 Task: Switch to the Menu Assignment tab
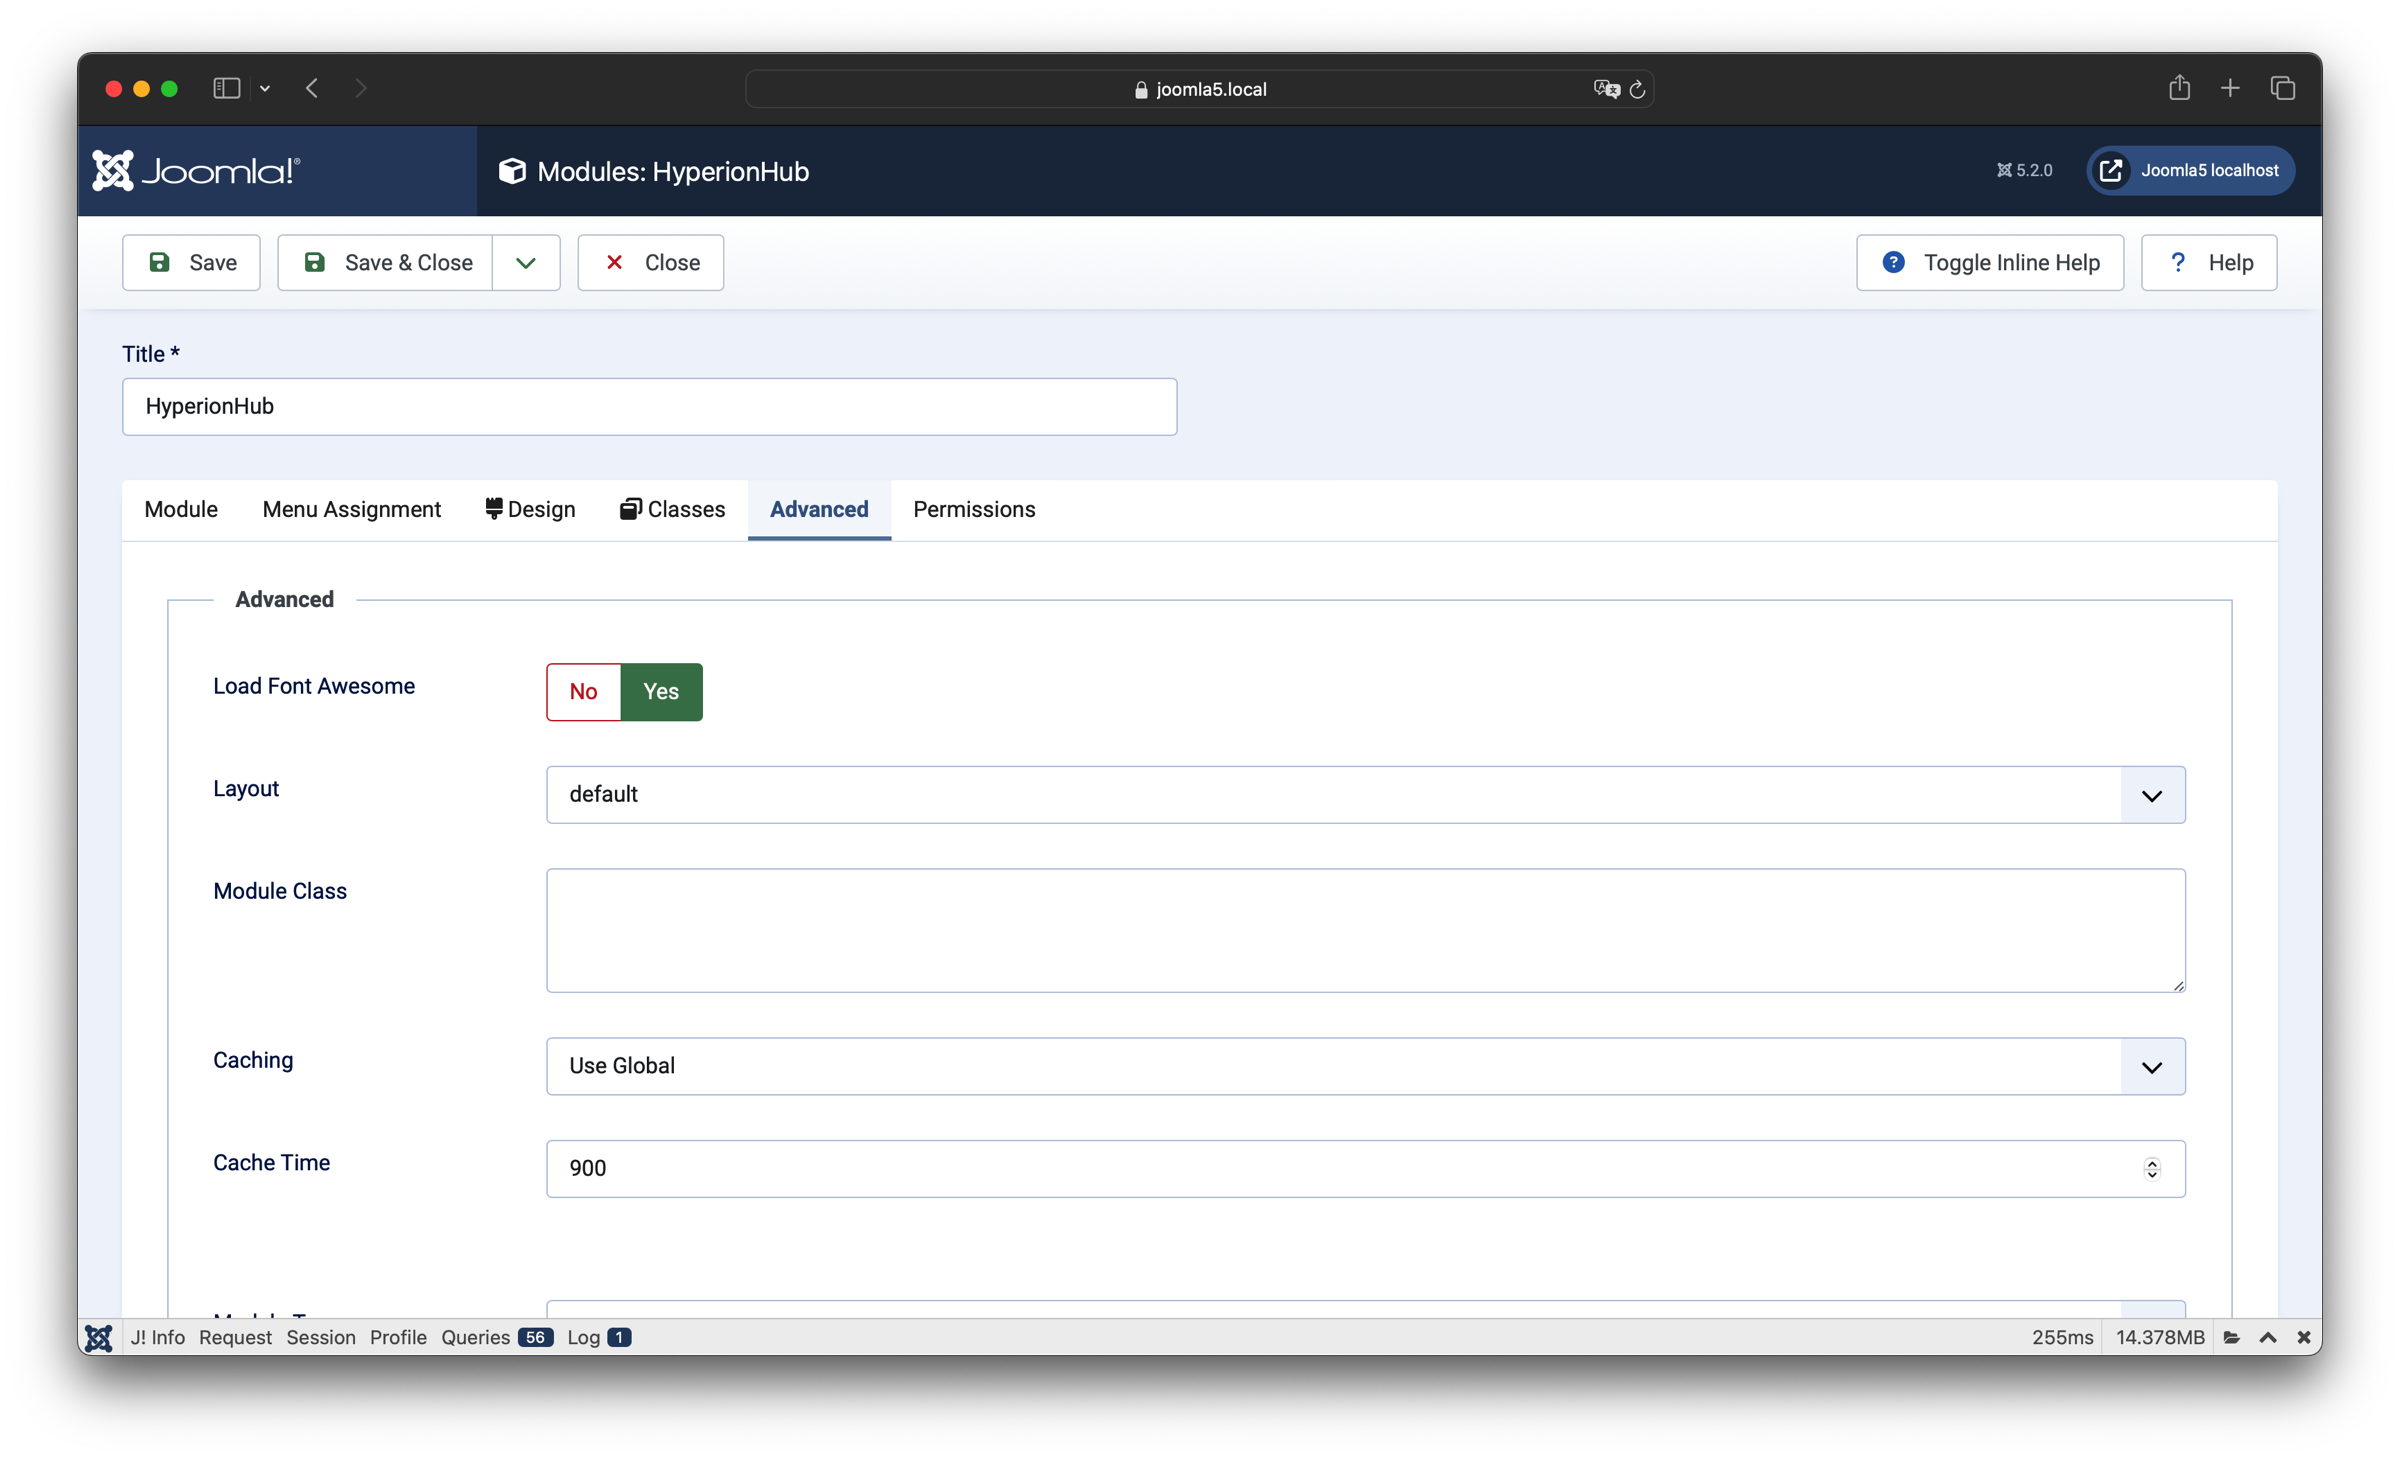click(351, 510)
